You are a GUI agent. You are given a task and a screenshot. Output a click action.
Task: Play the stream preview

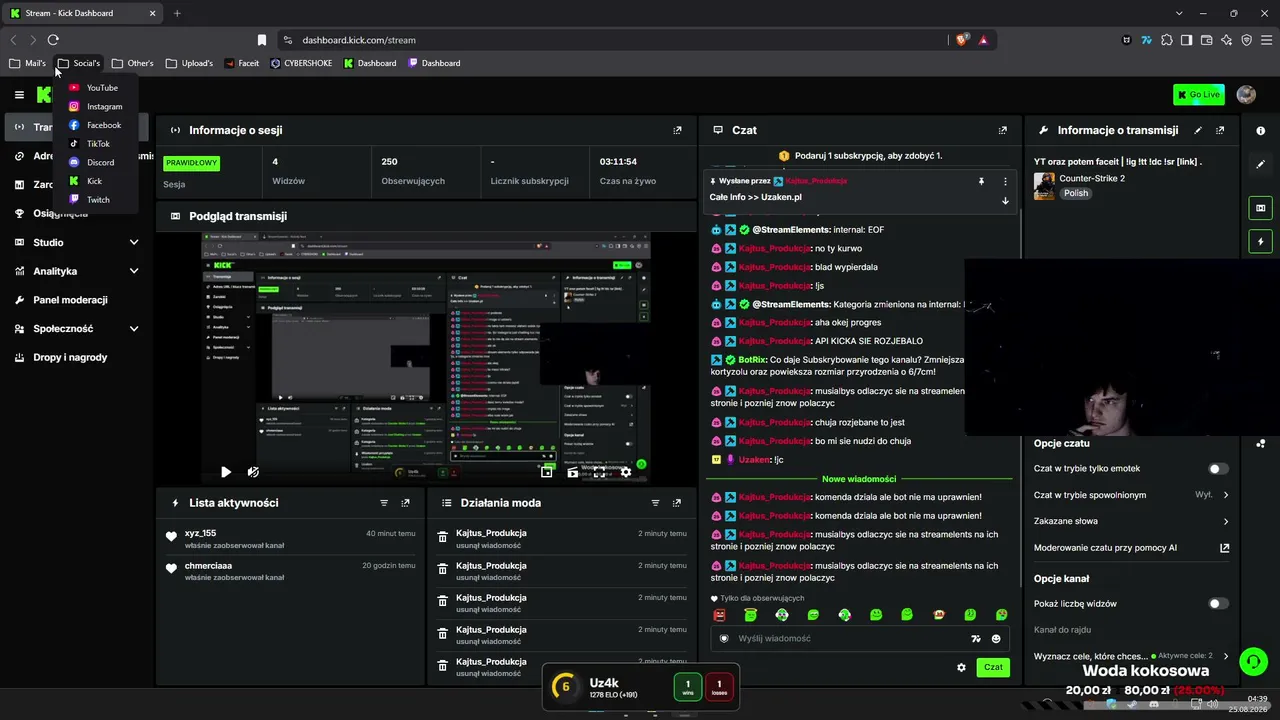coord(226,472)
